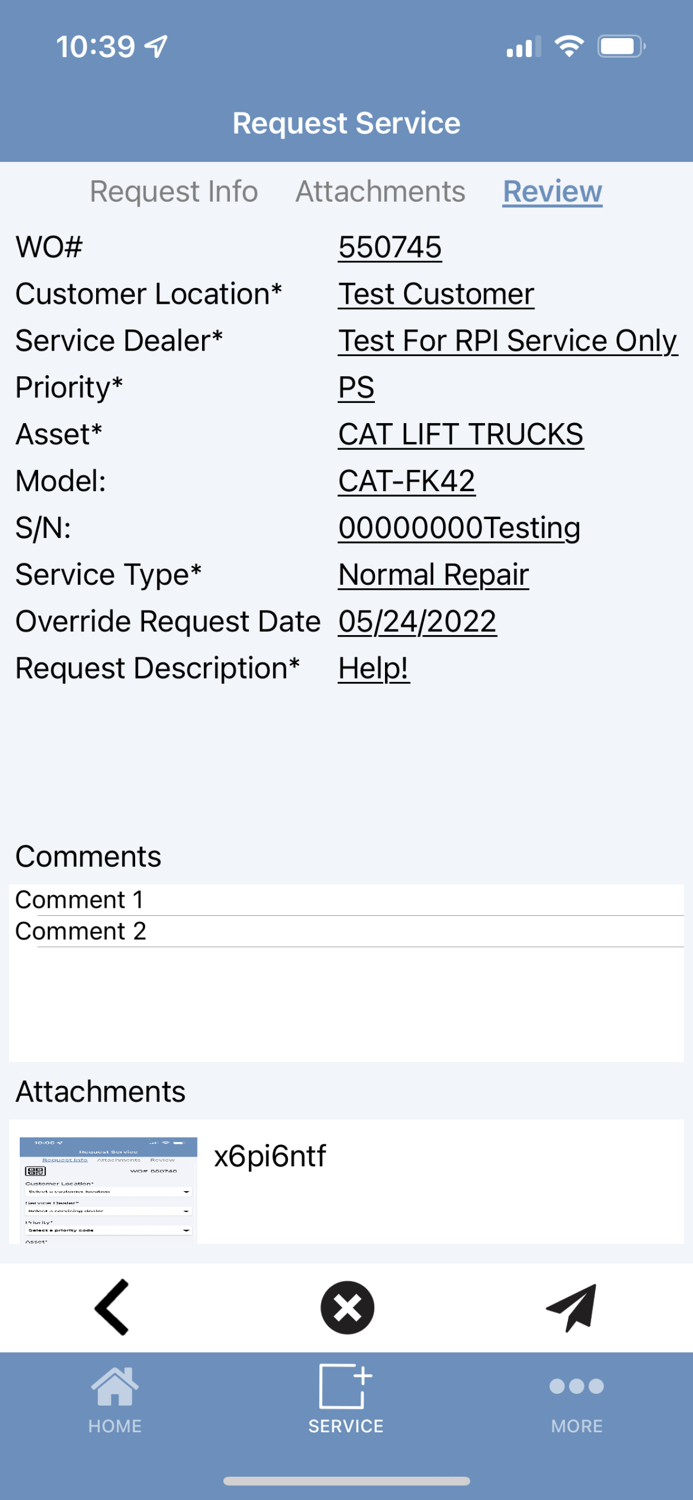Tap the Wi-Fi status bar icon
Viewport: 693px width, 1500px height.
pos(568,45)
